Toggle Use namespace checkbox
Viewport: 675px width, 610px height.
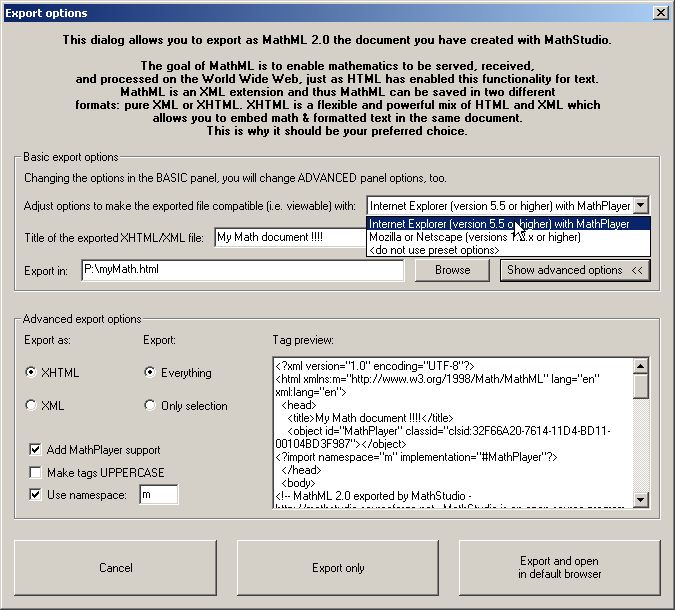click(35, 495)
